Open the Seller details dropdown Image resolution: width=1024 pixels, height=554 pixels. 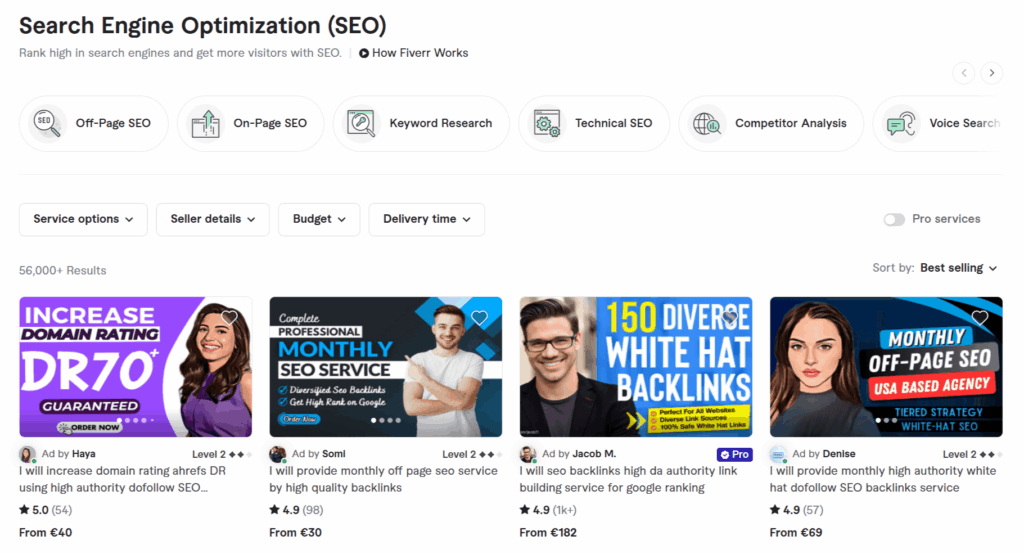point(212,219)
